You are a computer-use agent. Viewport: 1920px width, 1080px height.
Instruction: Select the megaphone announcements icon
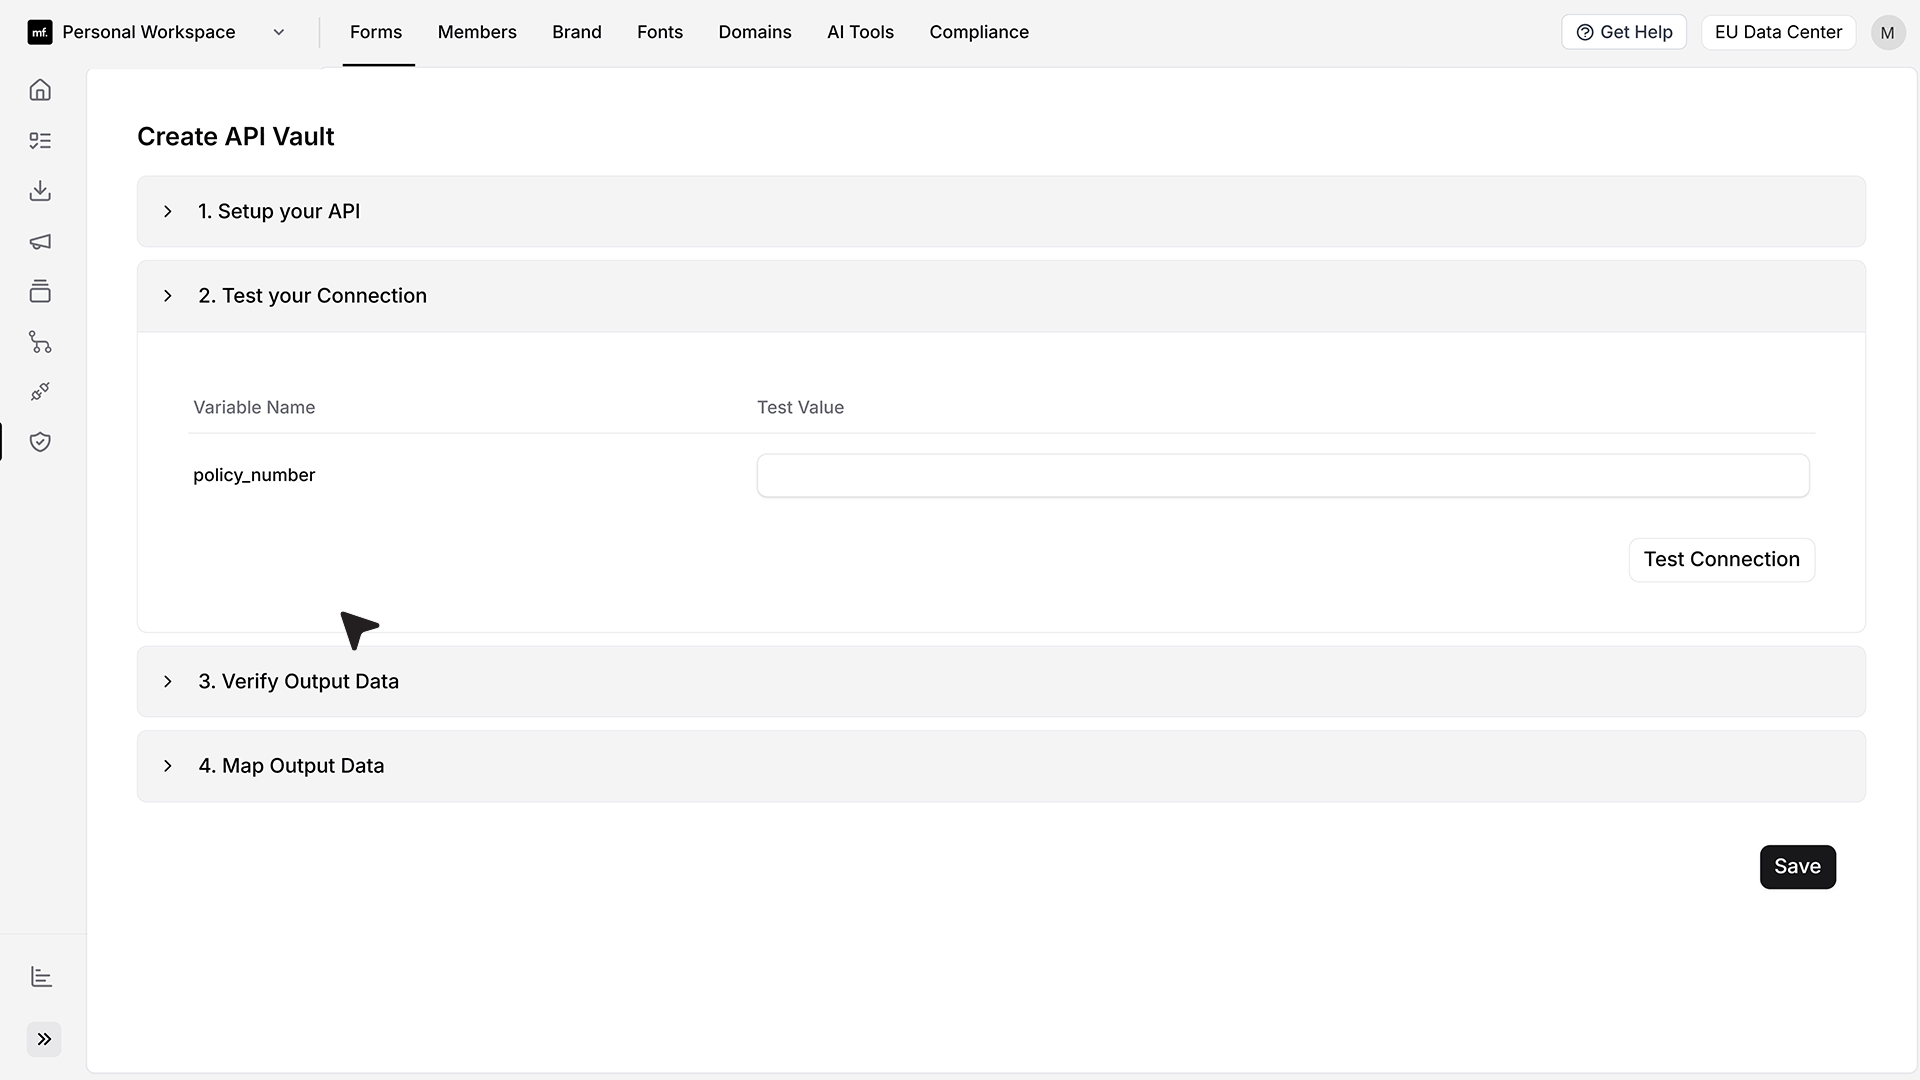(x=40, y=241)
